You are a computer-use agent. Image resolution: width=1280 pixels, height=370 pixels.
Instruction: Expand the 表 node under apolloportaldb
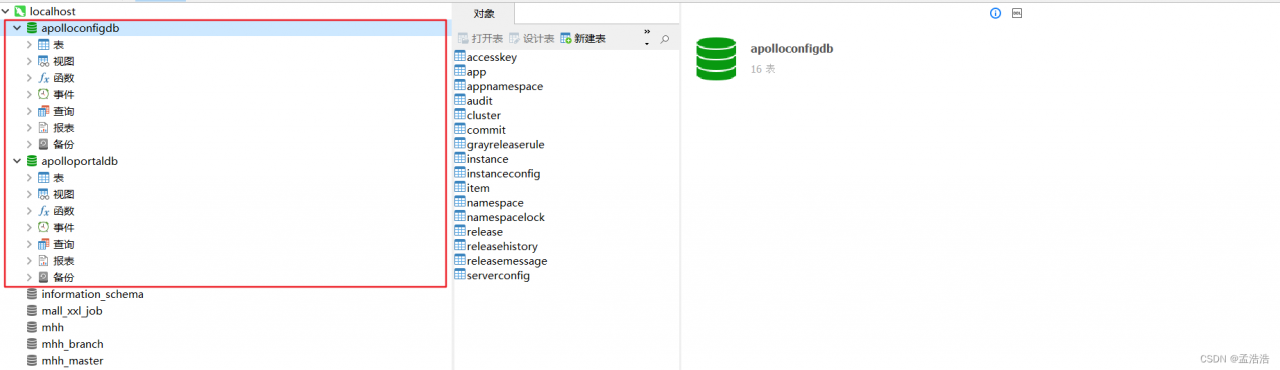[29, 178]
